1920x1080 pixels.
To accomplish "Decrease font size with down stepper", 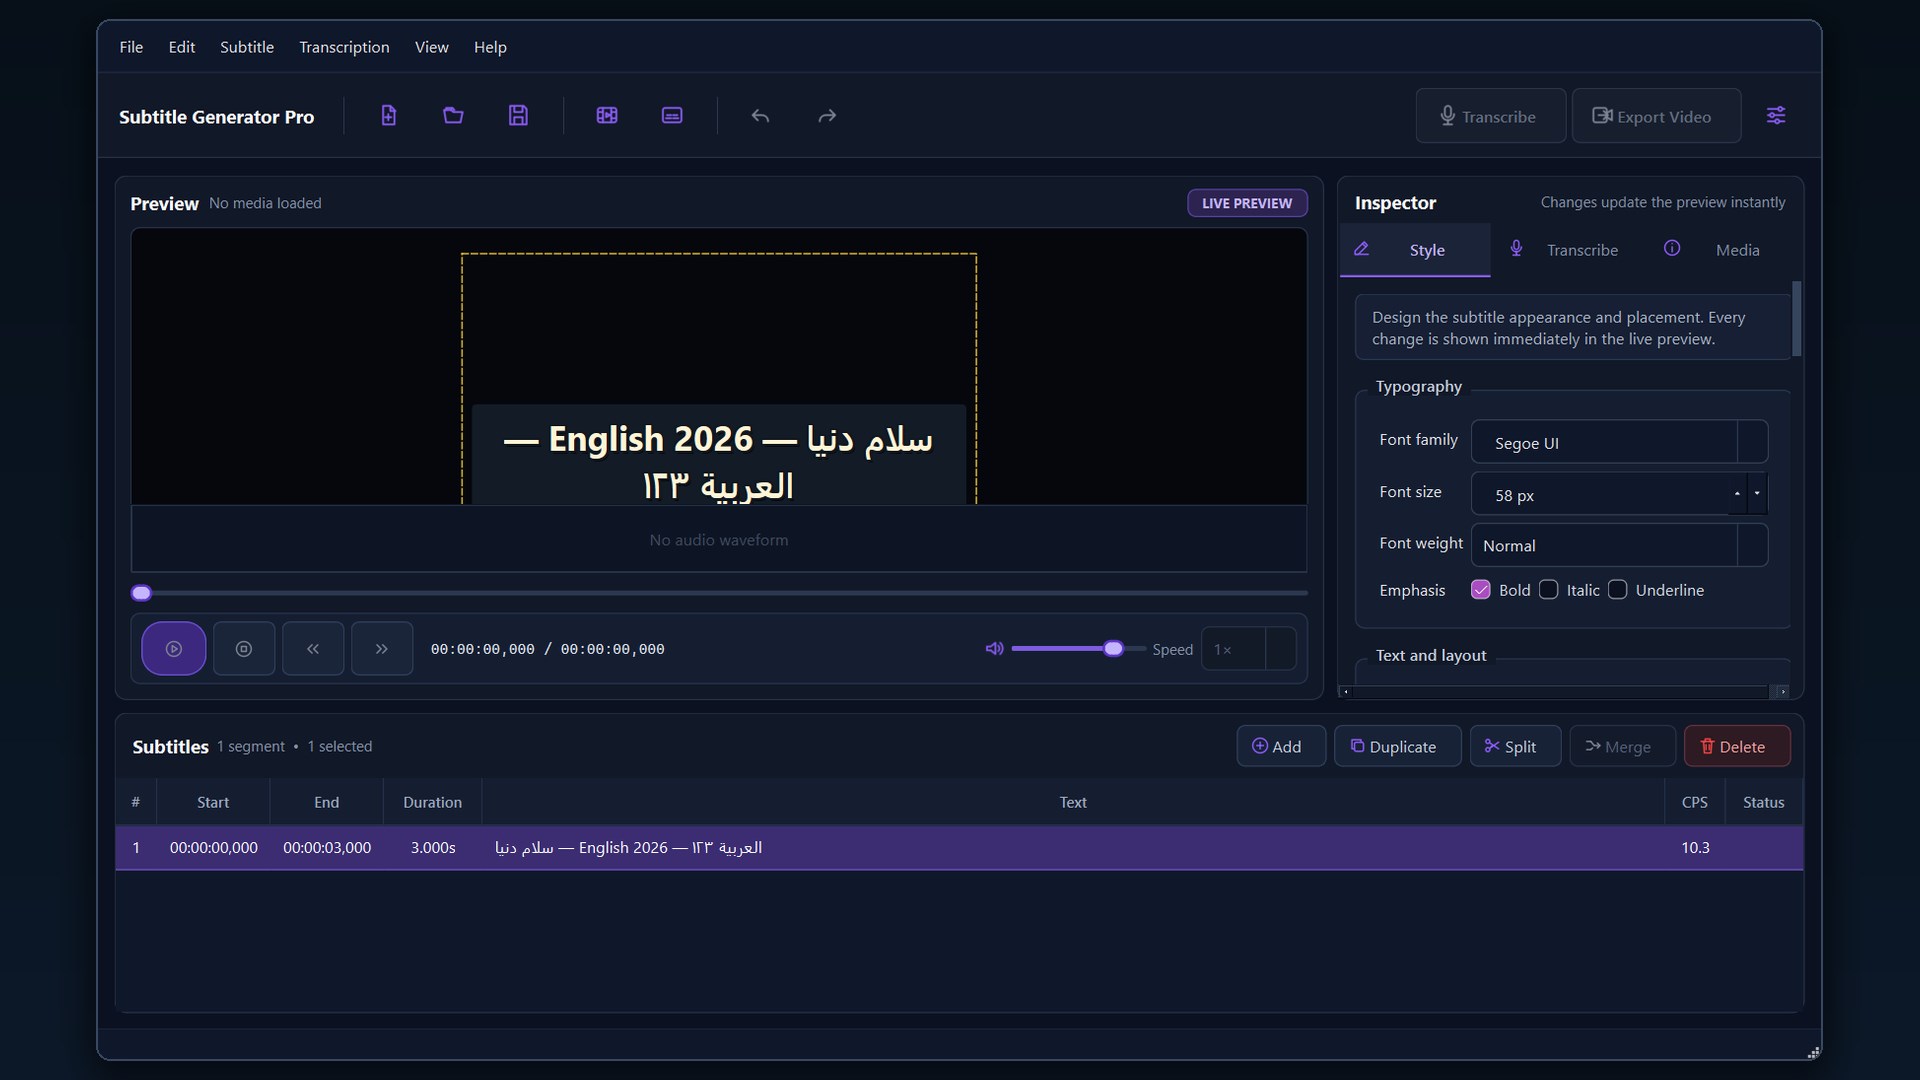I will click(1757, 493).
